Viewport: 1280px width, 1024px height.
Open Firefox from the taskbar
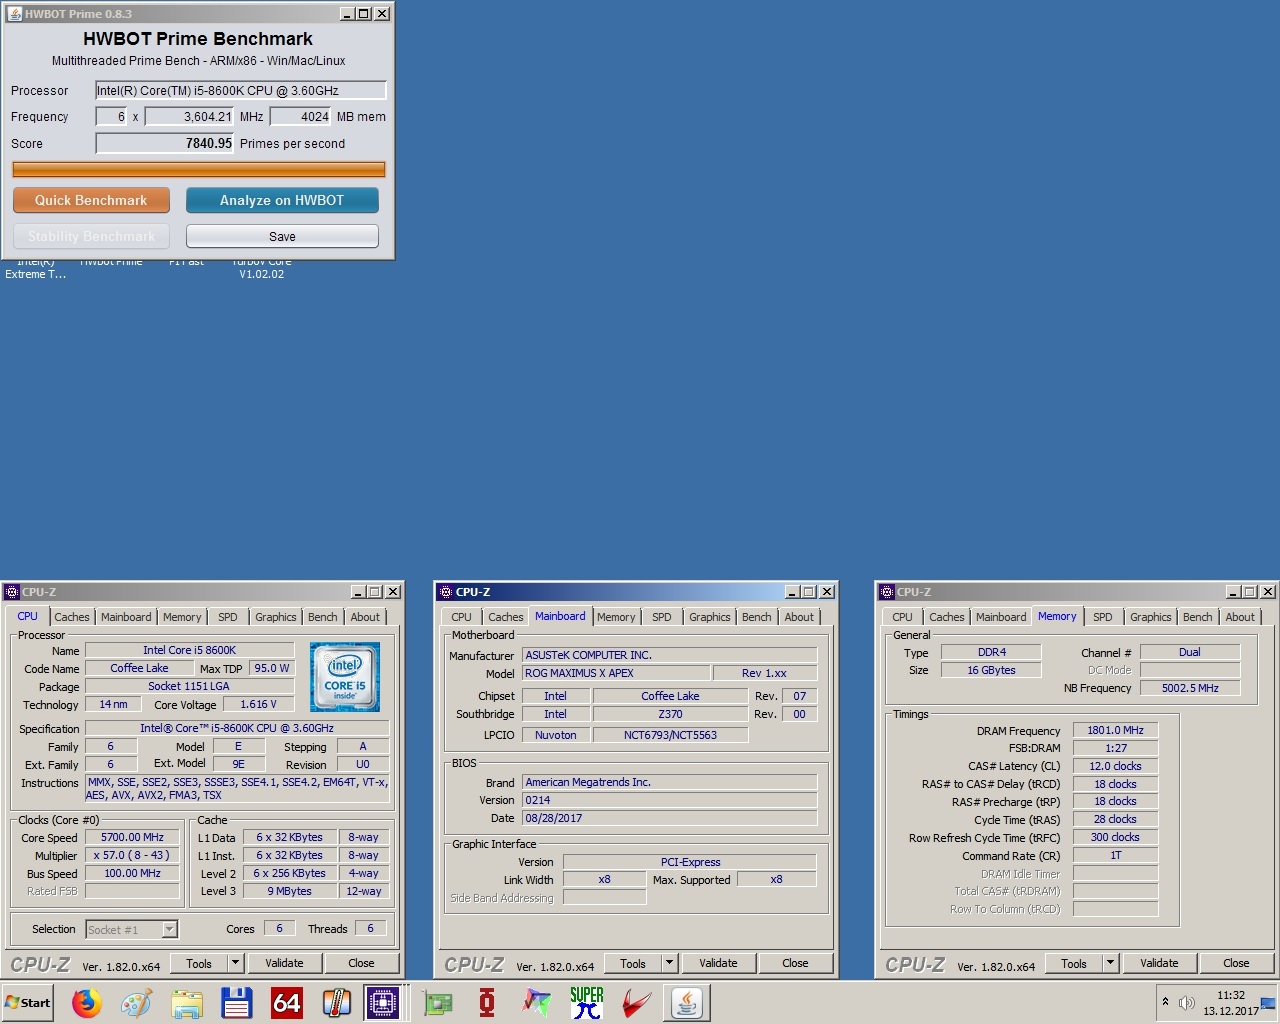(x=86, y=1002)
